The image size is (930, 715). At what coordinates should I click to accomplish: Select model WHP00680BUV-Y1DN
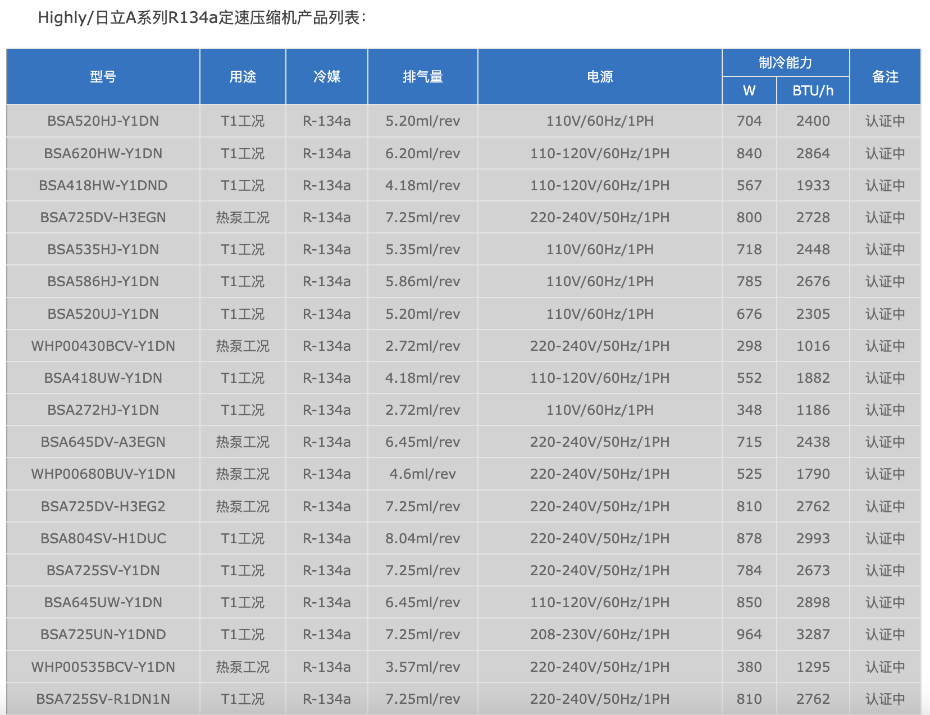[103, 474]
